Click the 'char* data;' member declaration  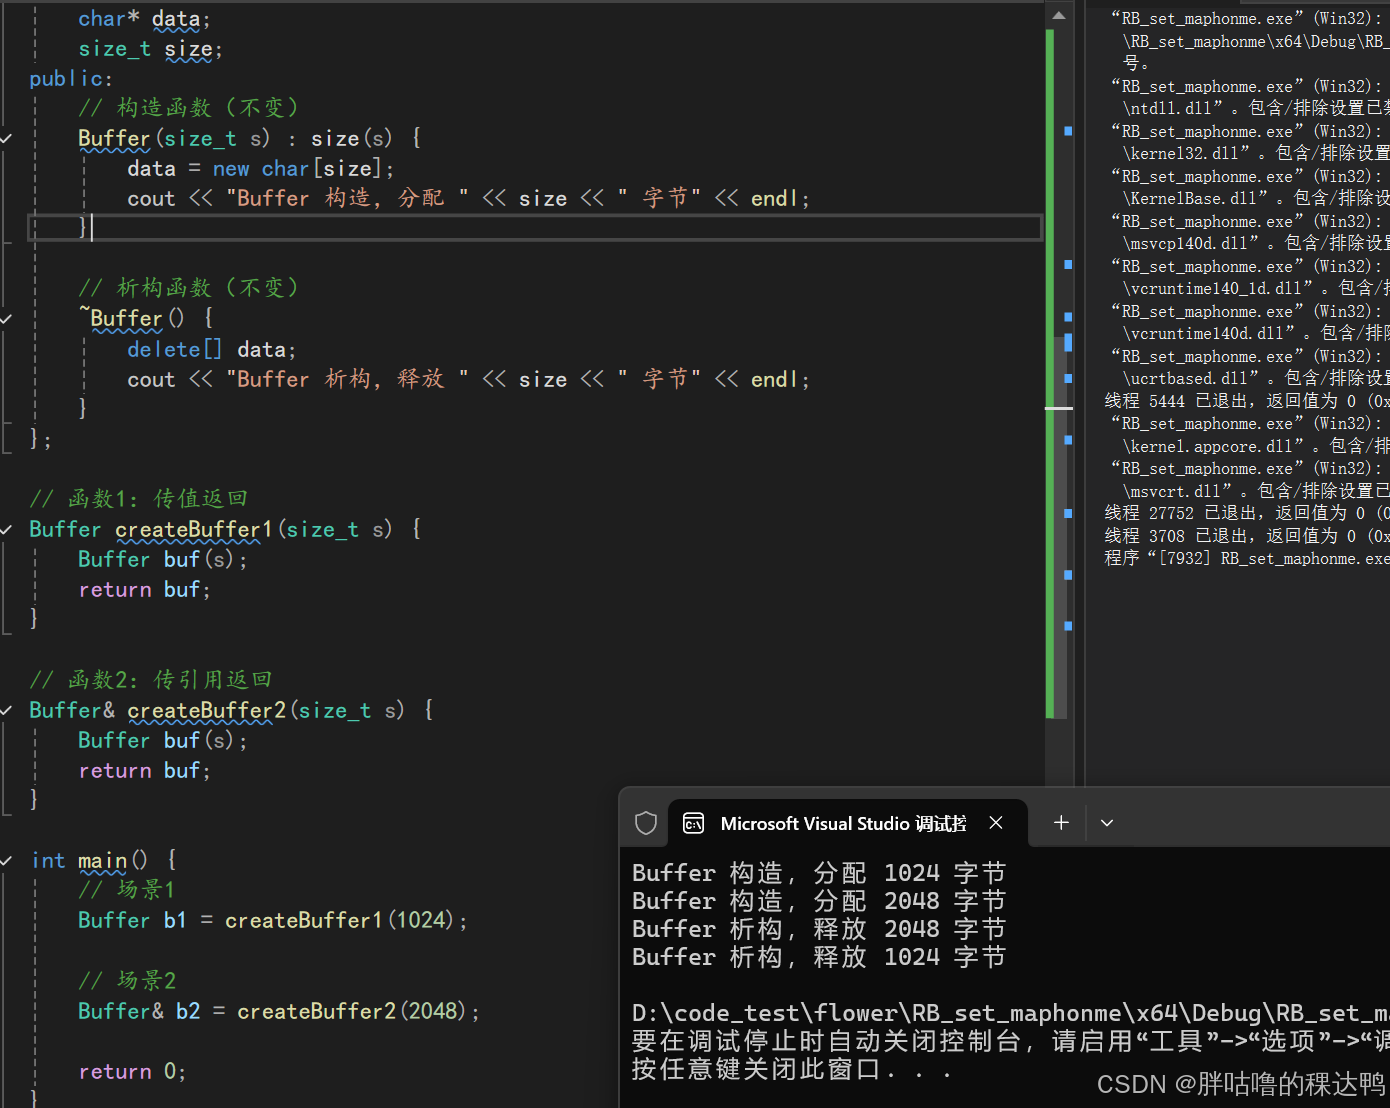click(x=145, y=18)
